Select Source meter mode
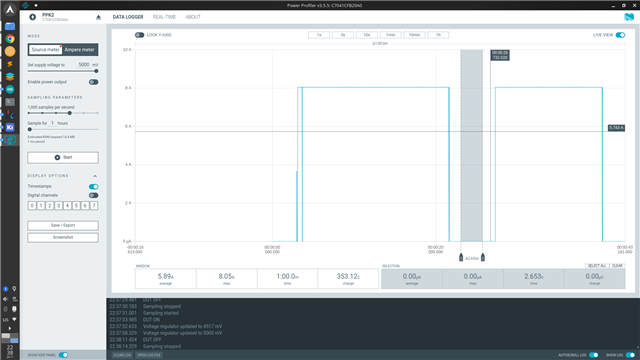Screen dimensions: 640x360 tap(45, 50)
